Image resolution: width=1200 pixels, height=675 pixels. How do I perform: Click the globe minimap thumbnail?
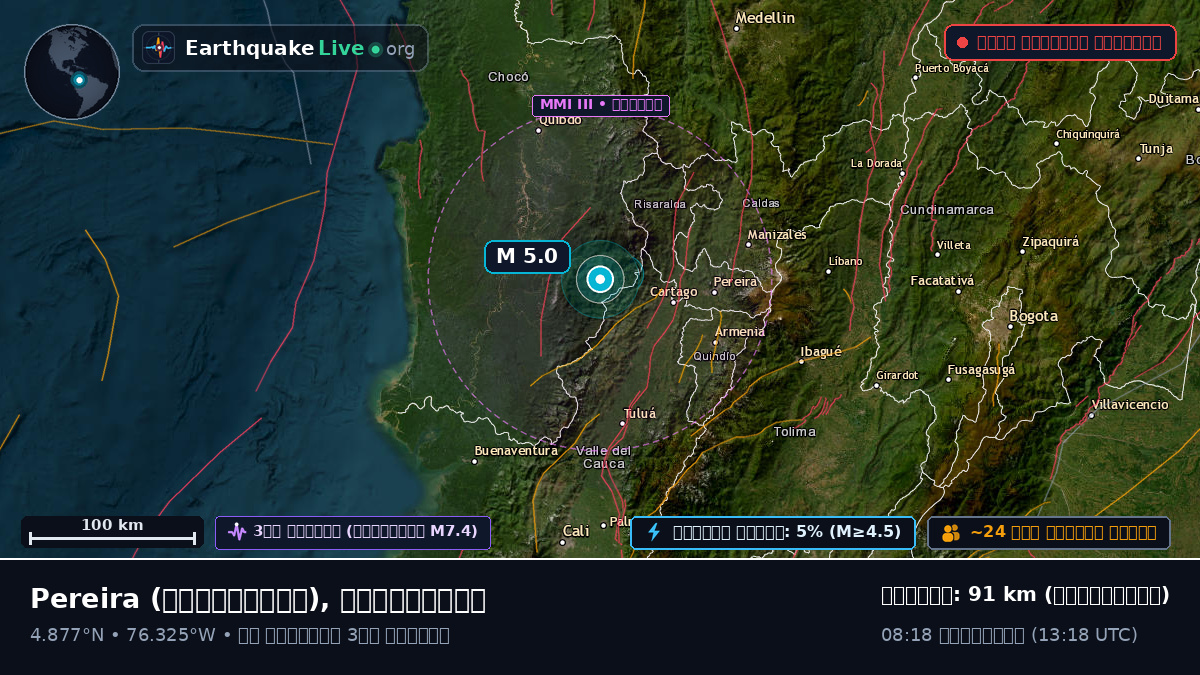coord(72,72)
